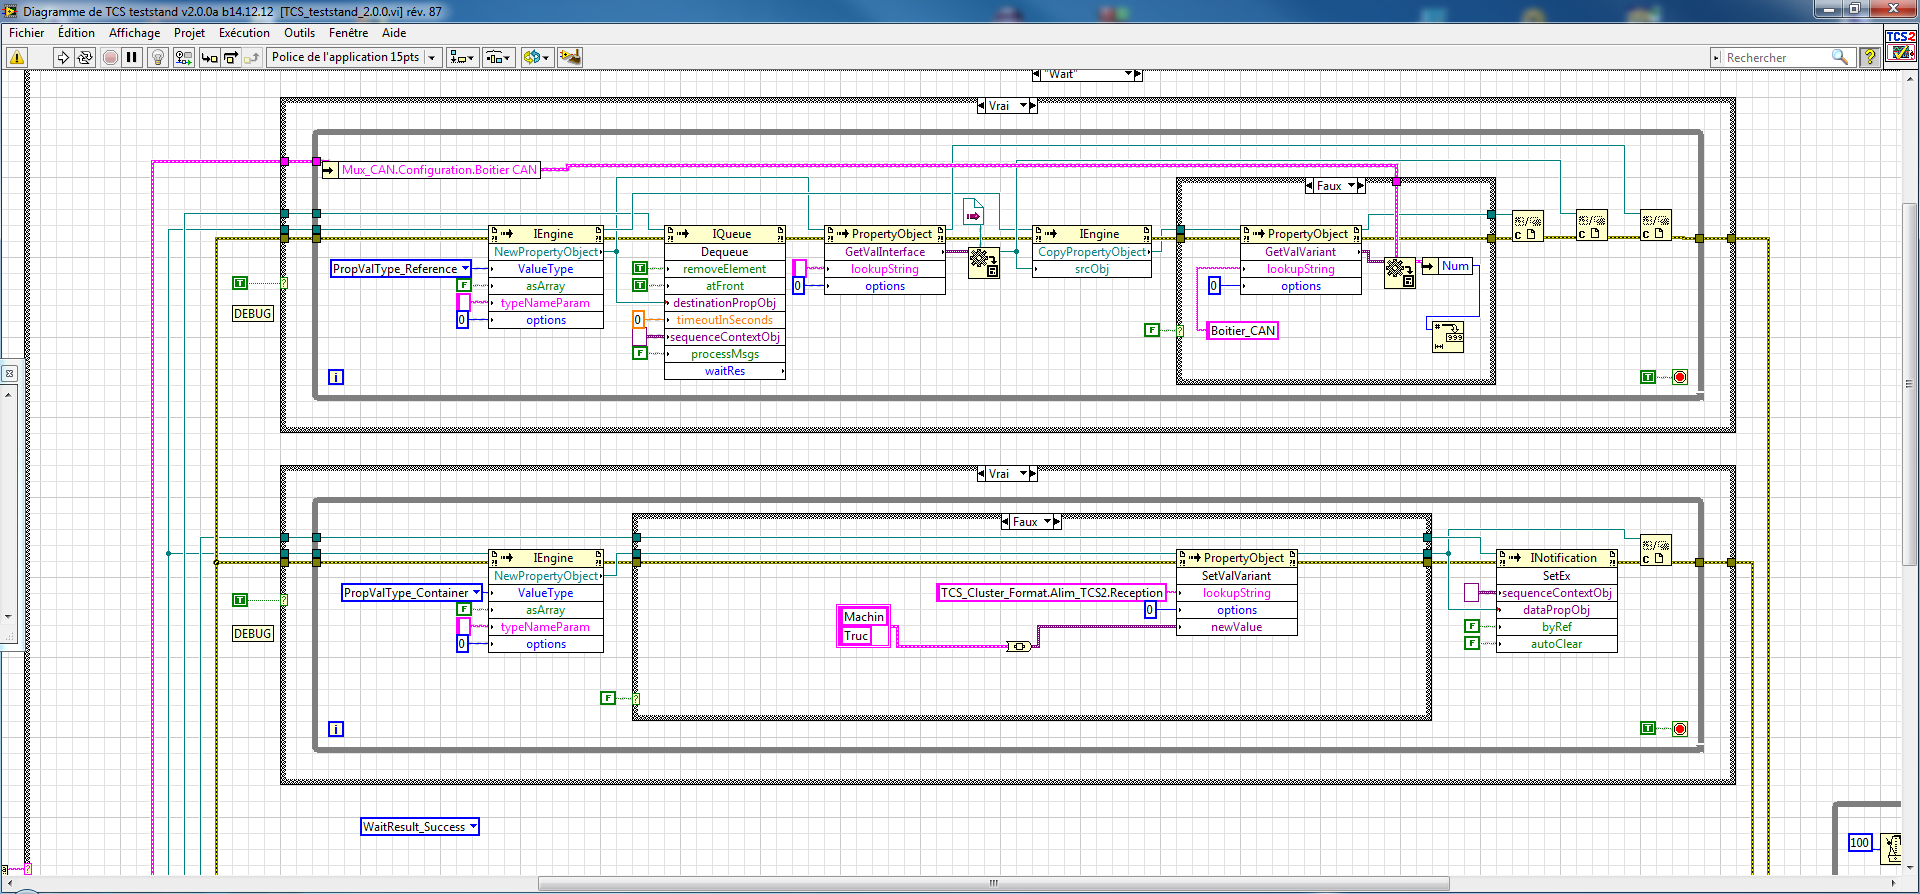This screenshot has height=894, width=1920.
Task: Open the Distribute Objects dropdown
Action: tap(499, 57)
